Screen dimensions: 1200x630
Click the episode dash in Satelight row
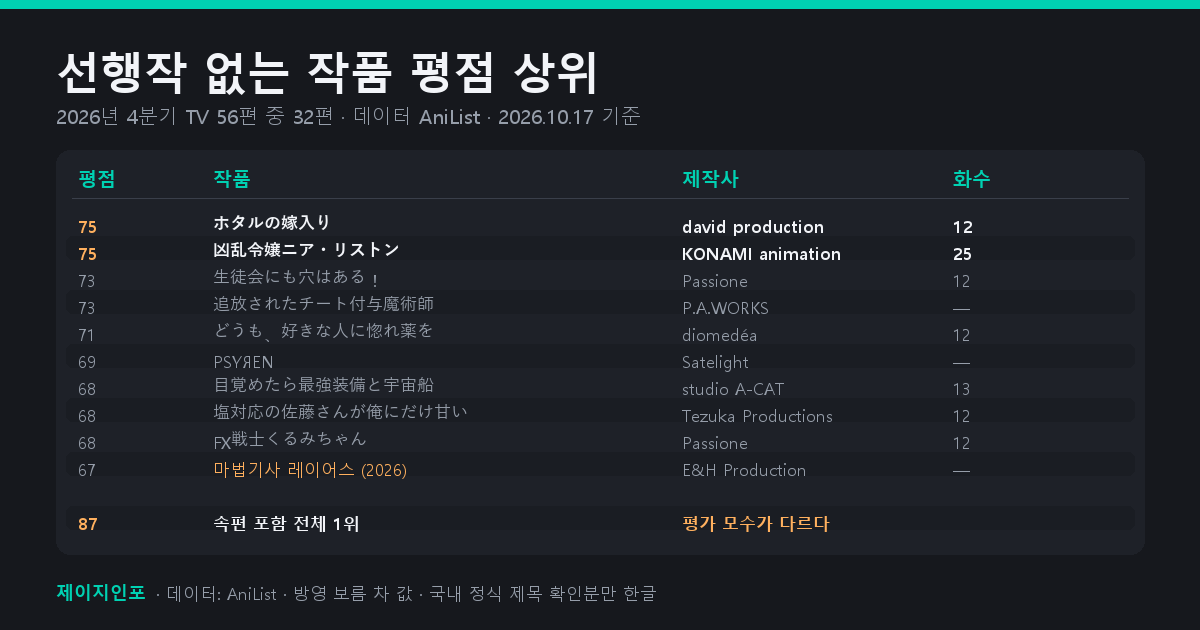coord(962,362)
